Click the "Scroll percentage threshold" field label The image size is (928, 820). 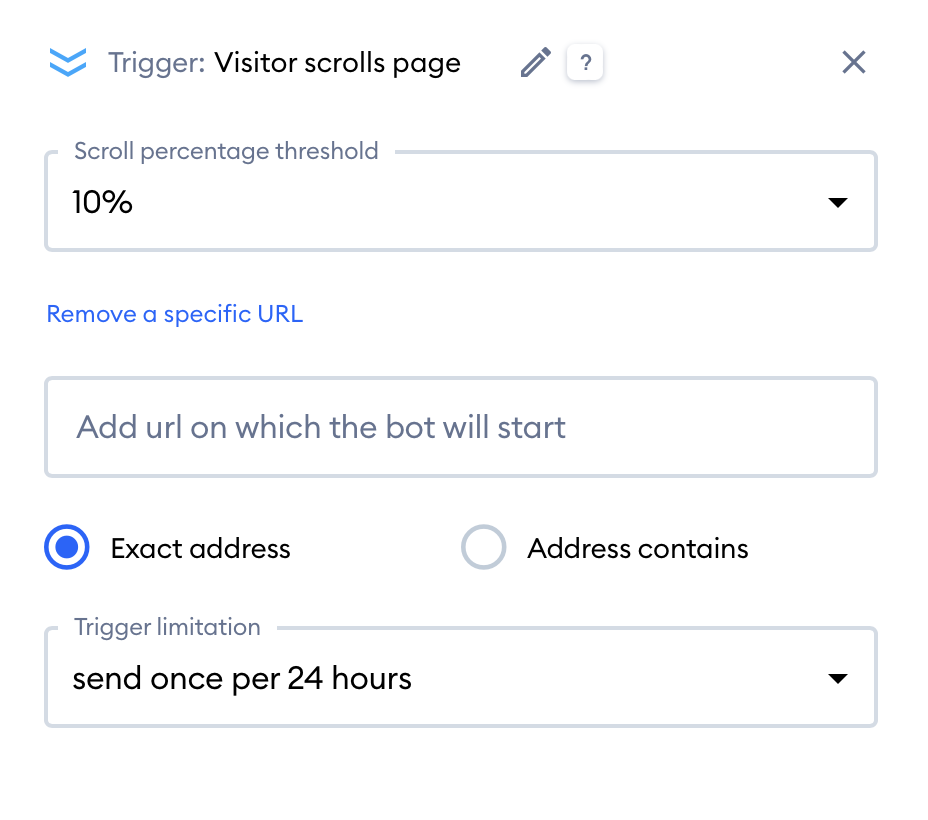tap(226, 152)
